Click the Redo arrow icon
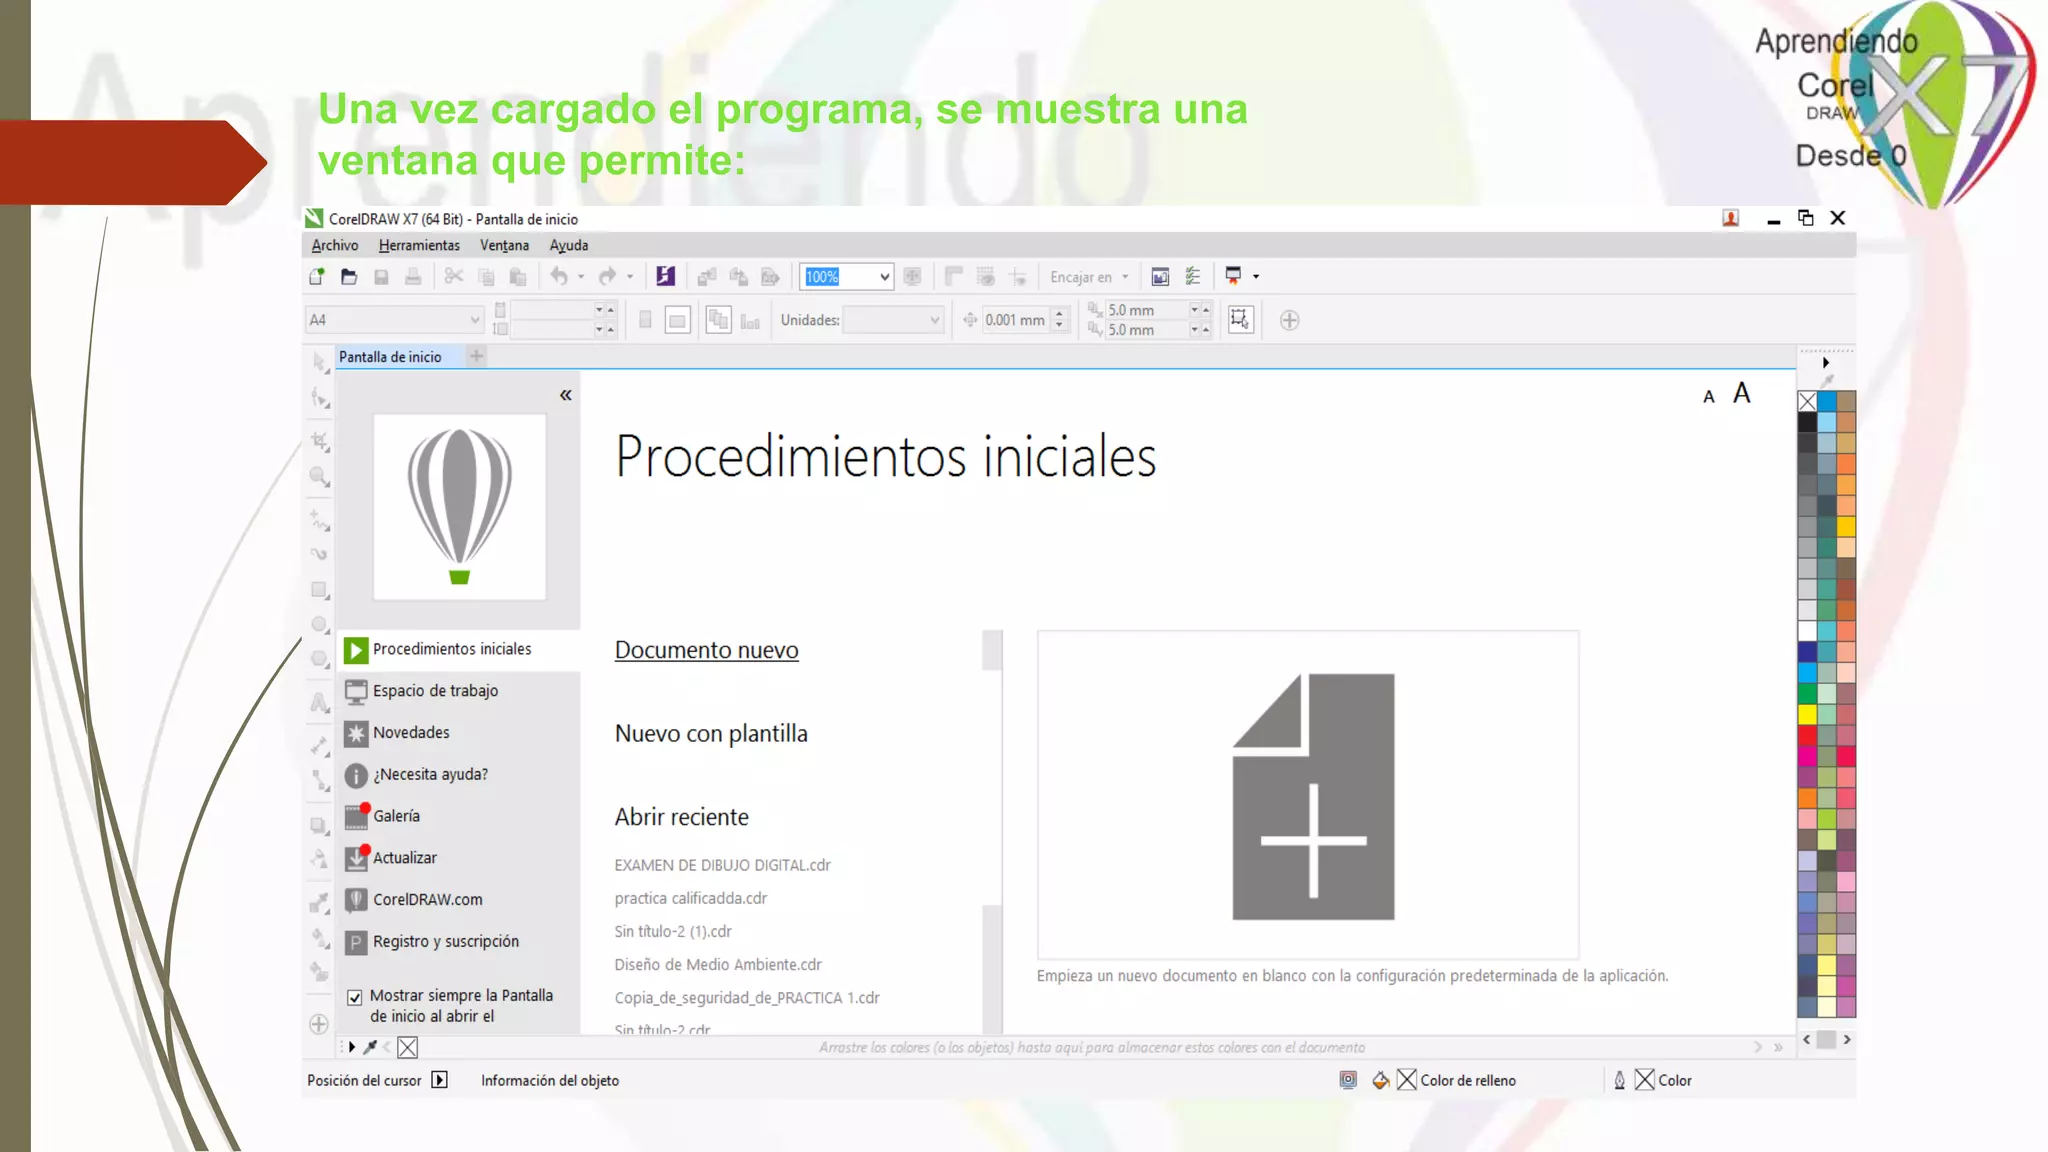The width and height of the screenshot is (2048, 1152). (607, 277)
